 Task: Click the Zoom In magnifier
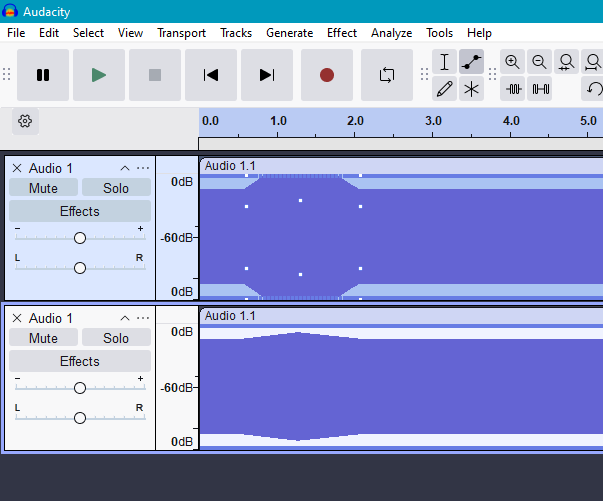[513, 62]
